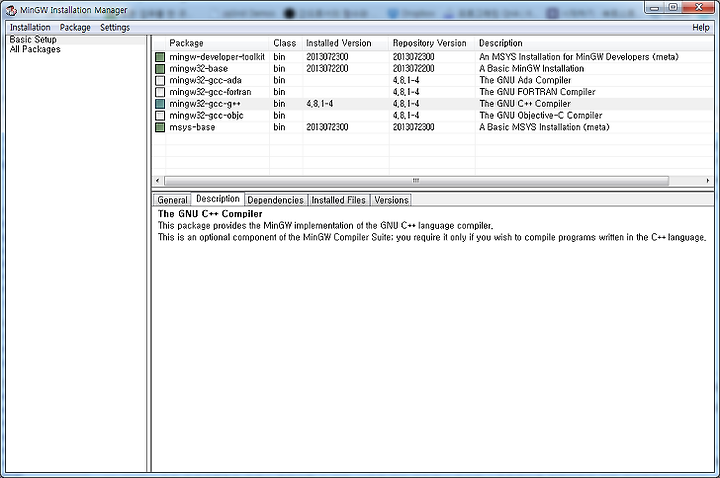Close the MinGW Installation Manager window

click(x=698, y=7)
